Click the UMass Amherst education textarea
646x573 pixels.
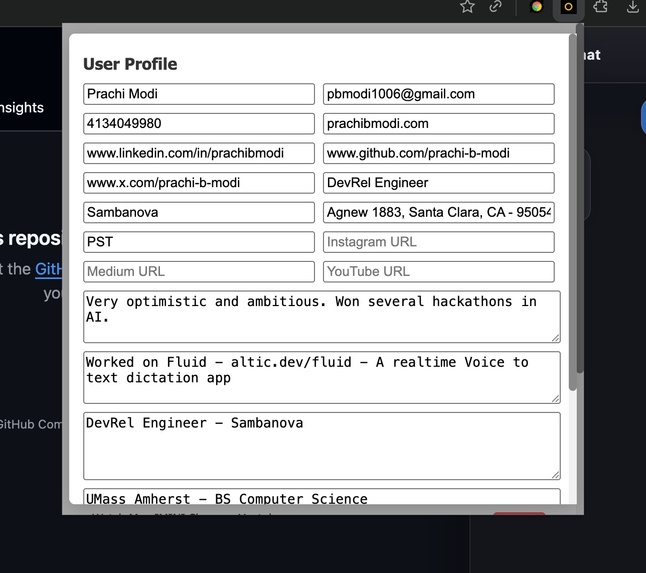[322, 496]
